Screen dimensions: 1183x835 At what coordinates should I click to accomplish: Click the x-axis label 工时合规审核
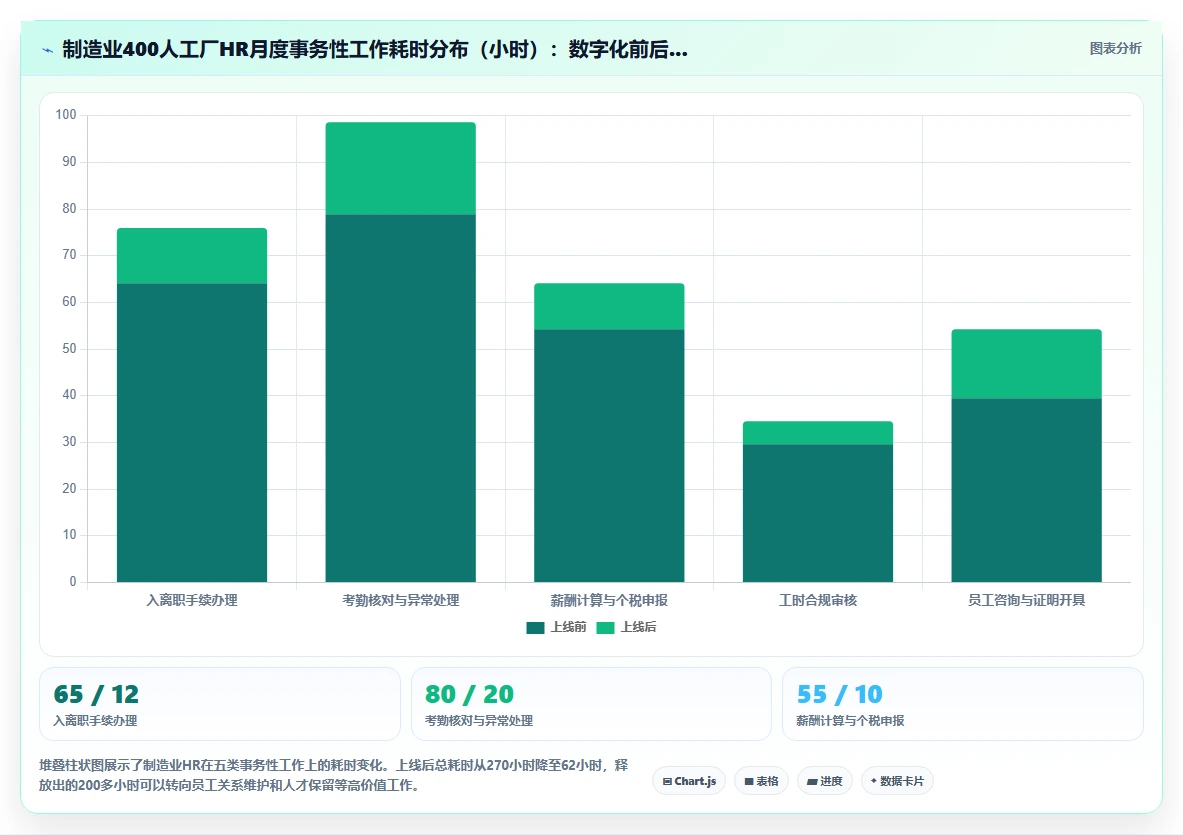click(818, 600)
